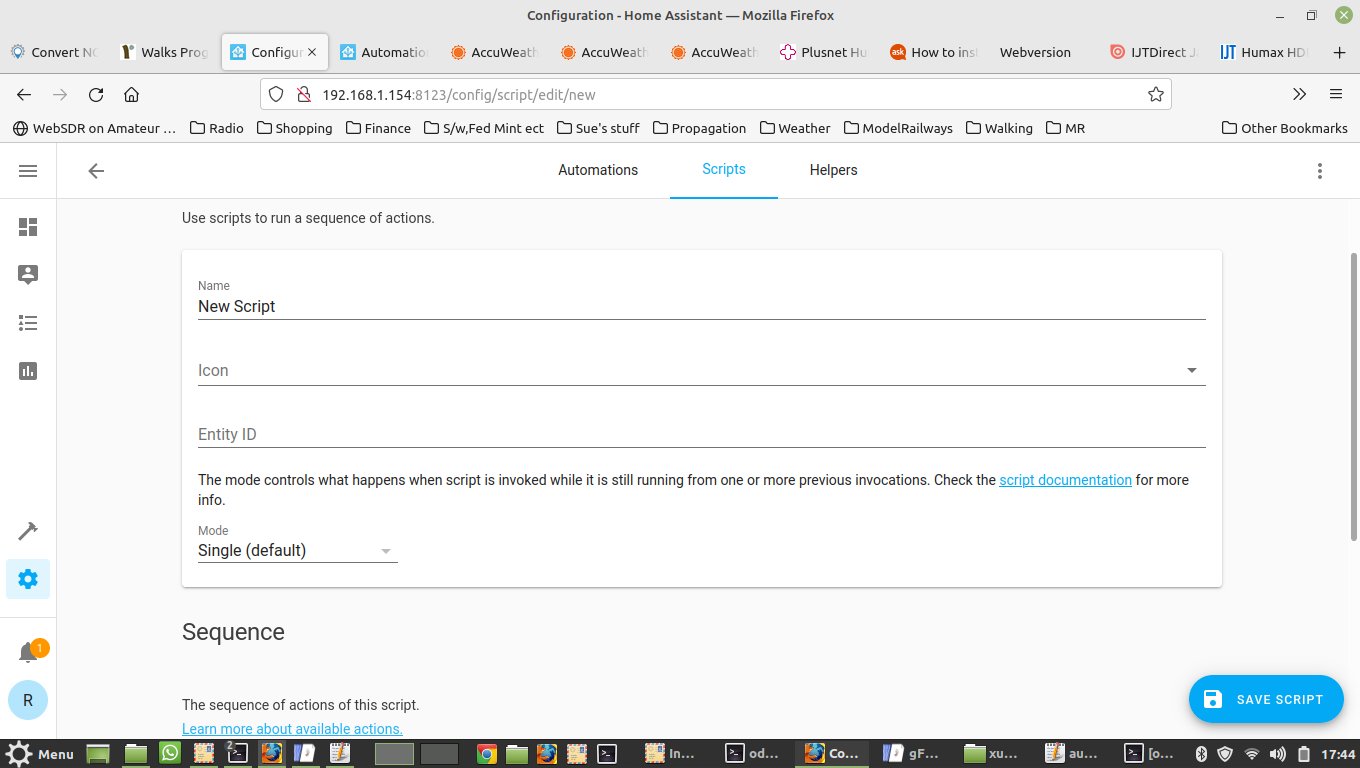Open Developer Tools via the hammer icon
Screen dimensions: 1360x768
click(x=28, y=530)
